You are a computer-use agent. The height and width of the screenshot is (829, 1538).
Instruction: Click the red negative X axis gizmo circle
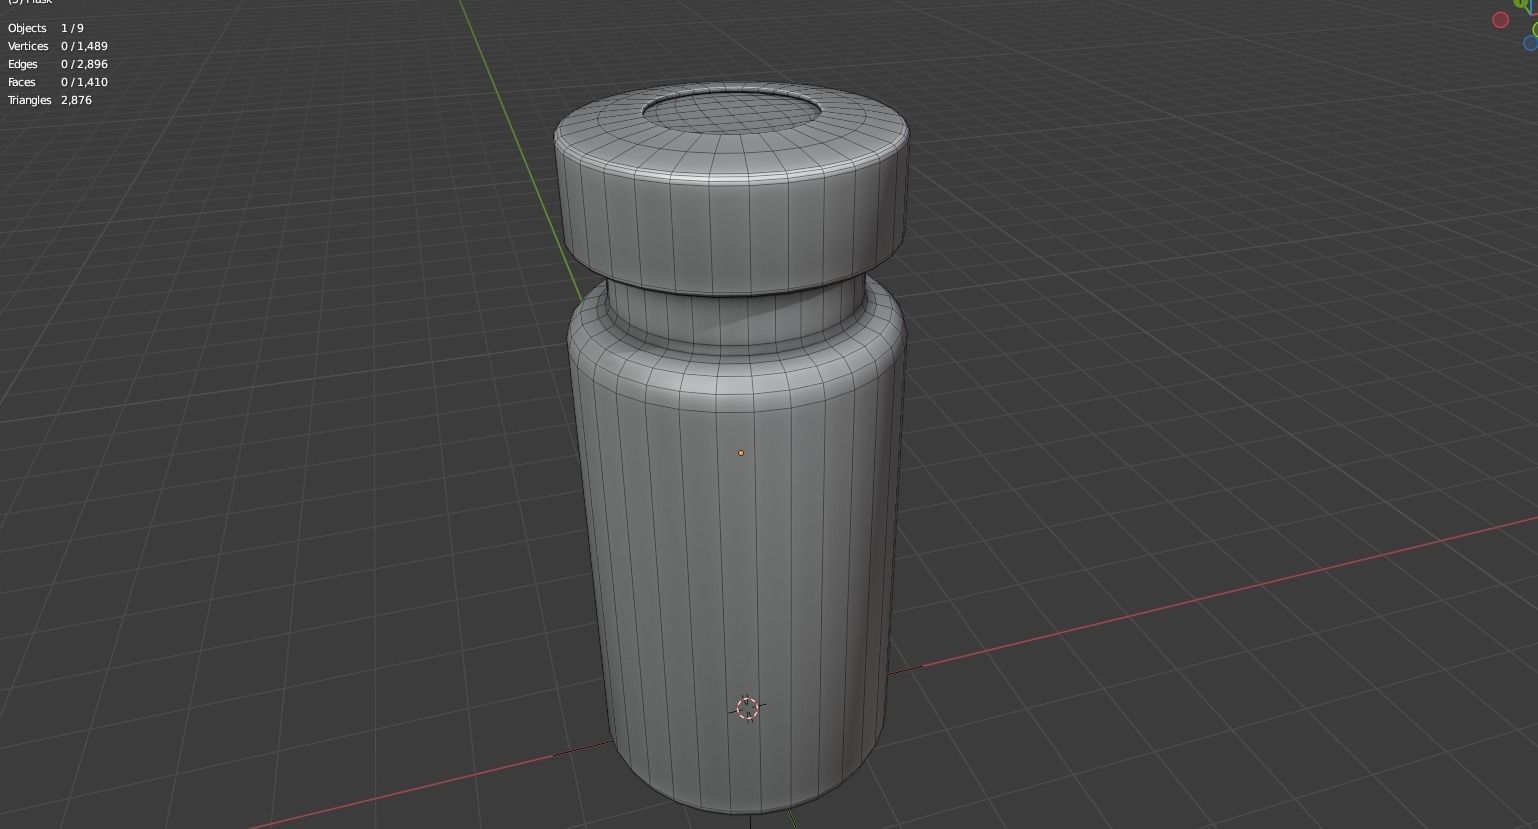click(x=1500, y=20)
